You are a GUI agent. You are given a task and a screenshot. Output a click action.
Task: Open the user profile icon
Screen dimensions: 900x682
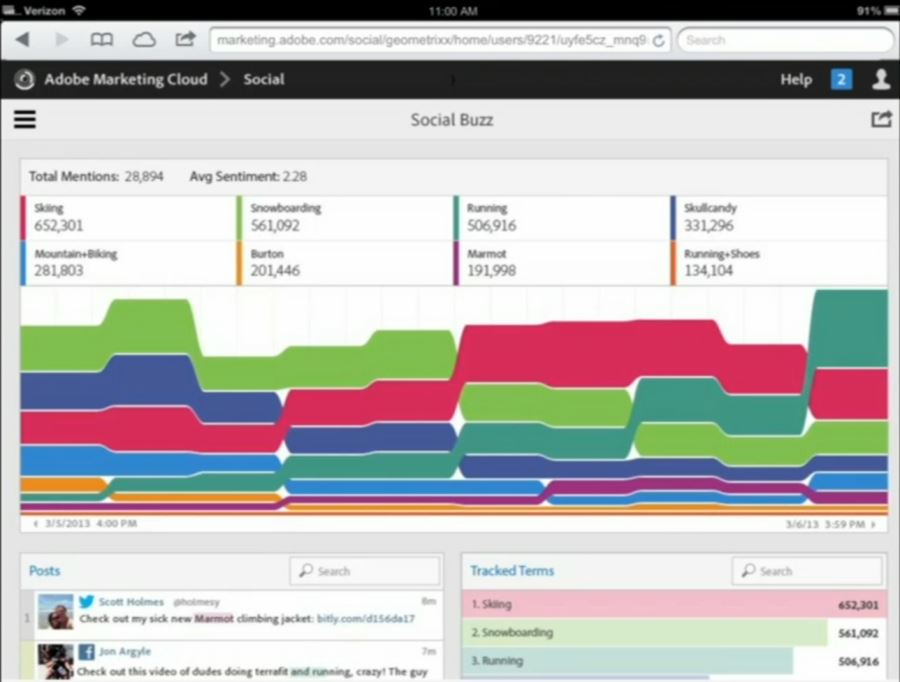click(881, 79)
